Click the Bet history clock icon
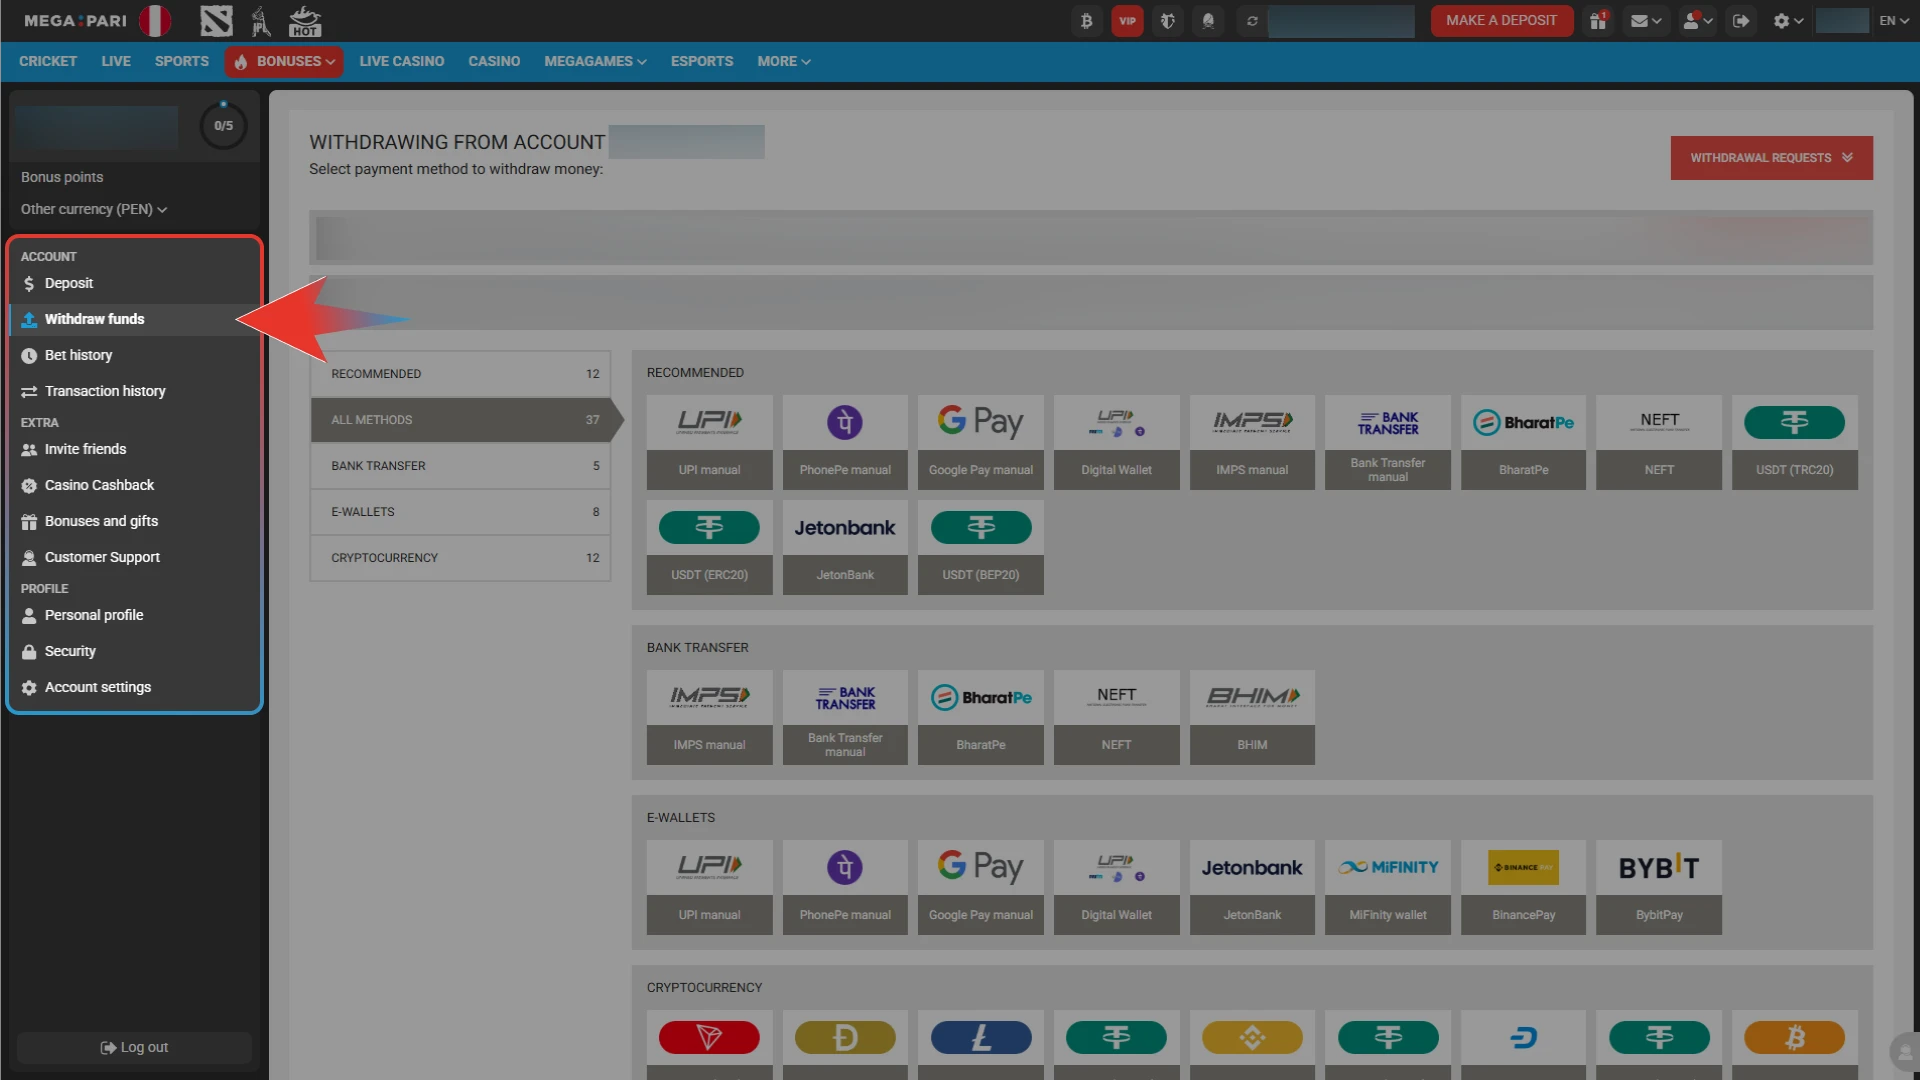Screen dimensions: 1920x1080 pyautogui.click(x=29, y=356)
